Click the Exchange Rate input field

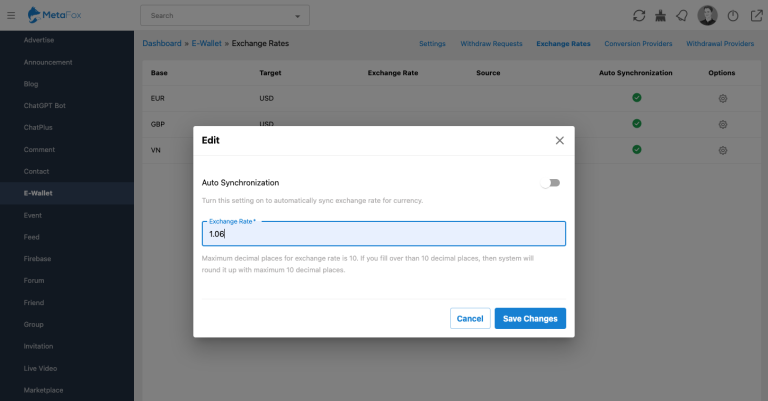[x=384, y=234]
